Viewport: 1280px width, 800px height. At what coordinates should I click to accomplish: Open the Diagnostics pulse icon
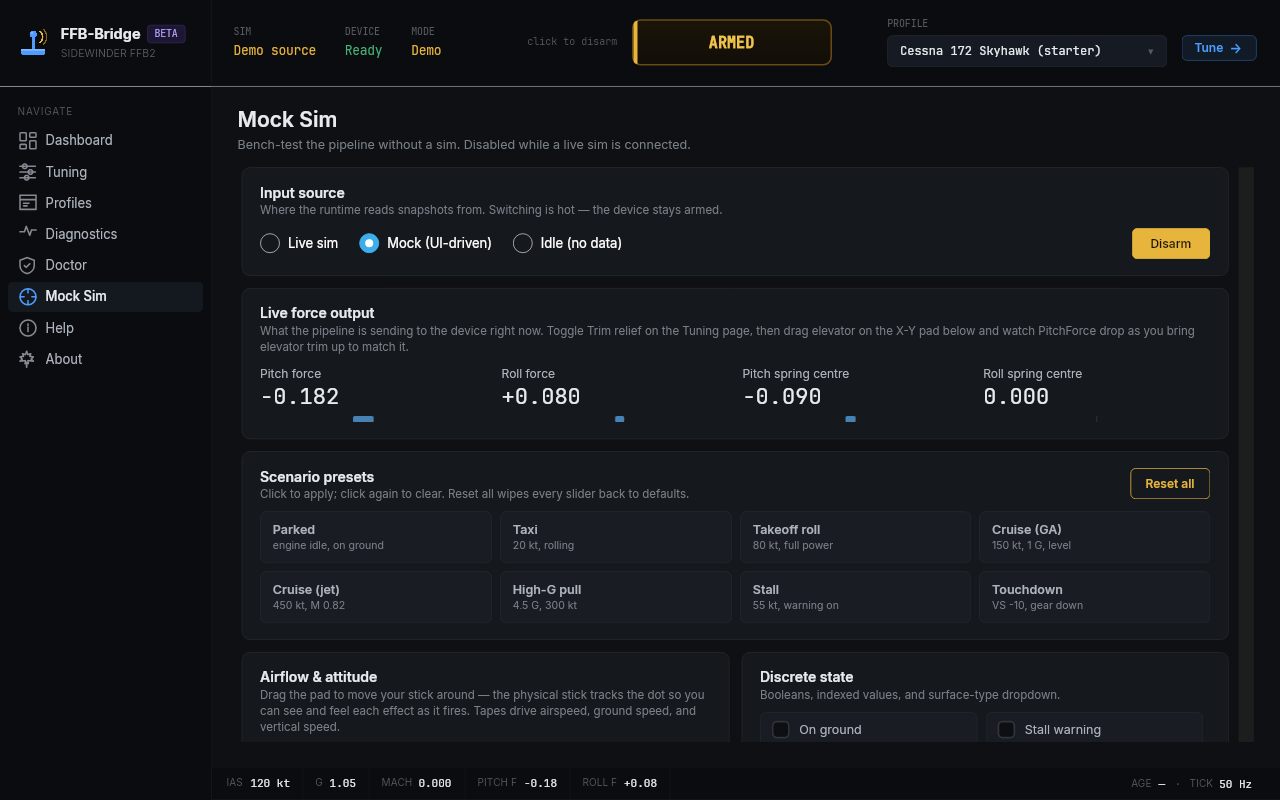28,234
